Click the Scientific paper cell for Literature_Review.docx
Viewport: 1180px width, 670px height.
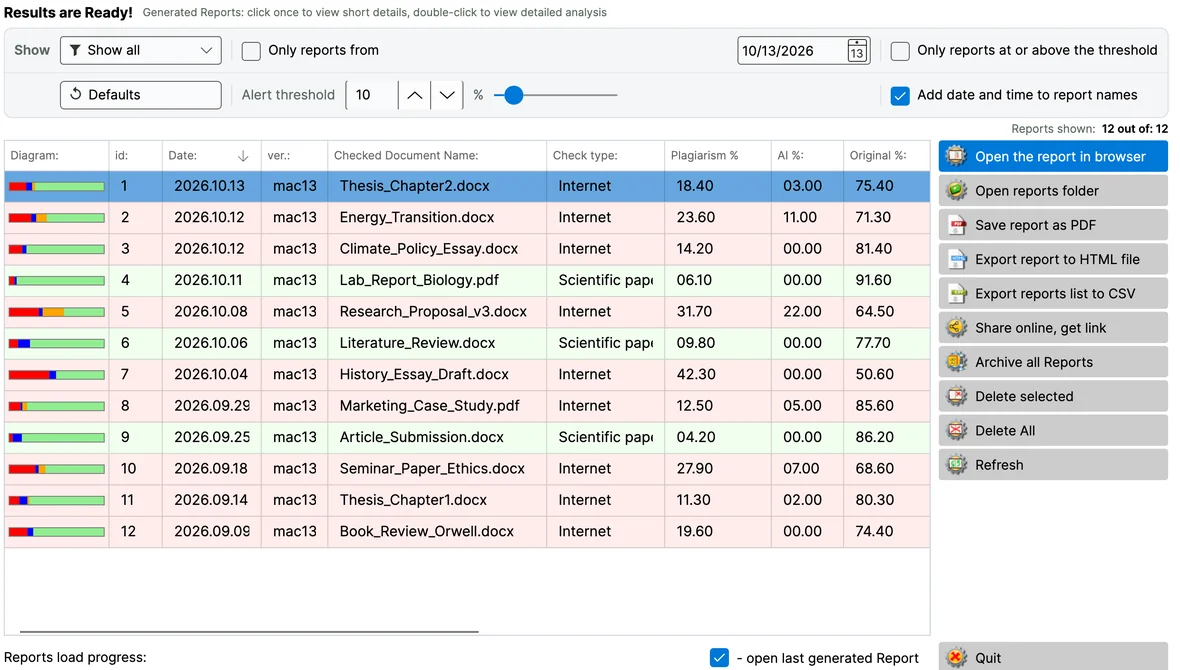click(x=606, y=343)
